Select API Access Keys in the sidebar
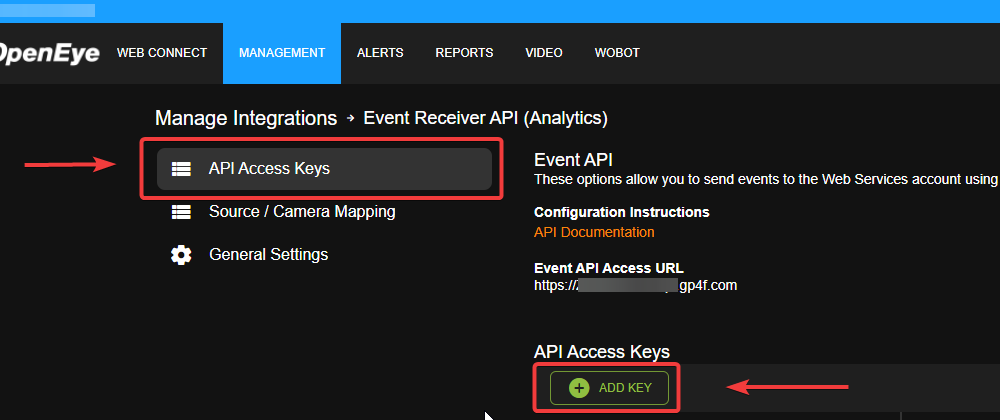The image size is (1000, 420). tap(325, 169)
